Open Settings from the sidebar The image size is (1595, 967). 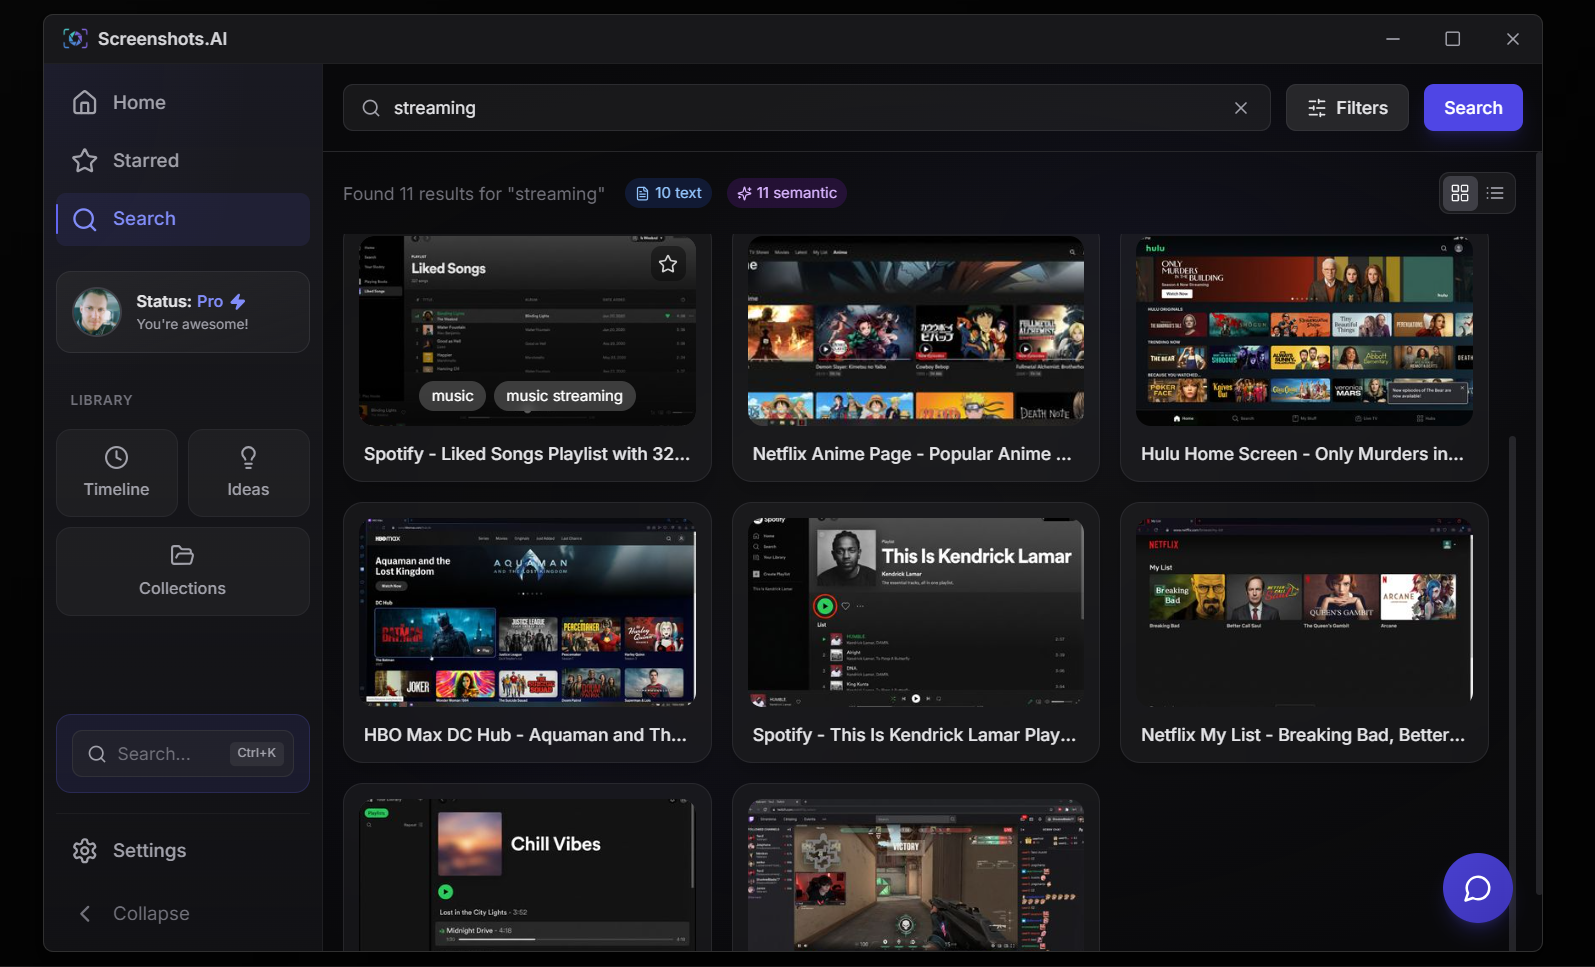click(x=183, y=851)
